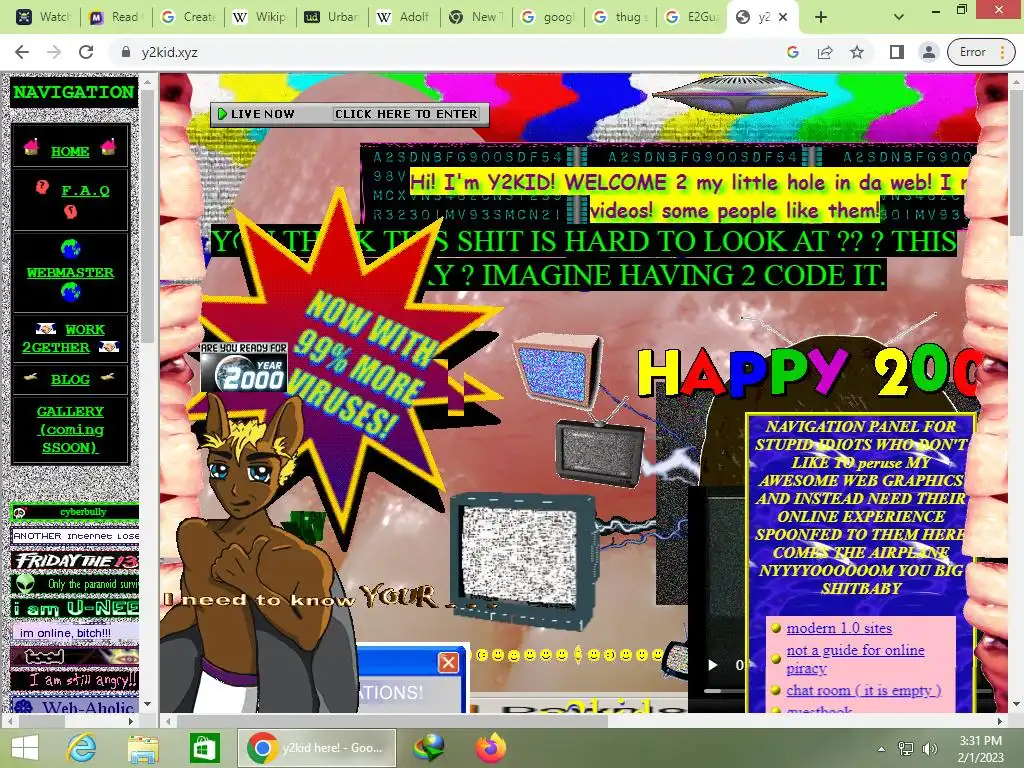Image resolution: width=1024 pixels, height=768 pixels.
Task: Open the BLOG navigation link
Action: point(70,379)
